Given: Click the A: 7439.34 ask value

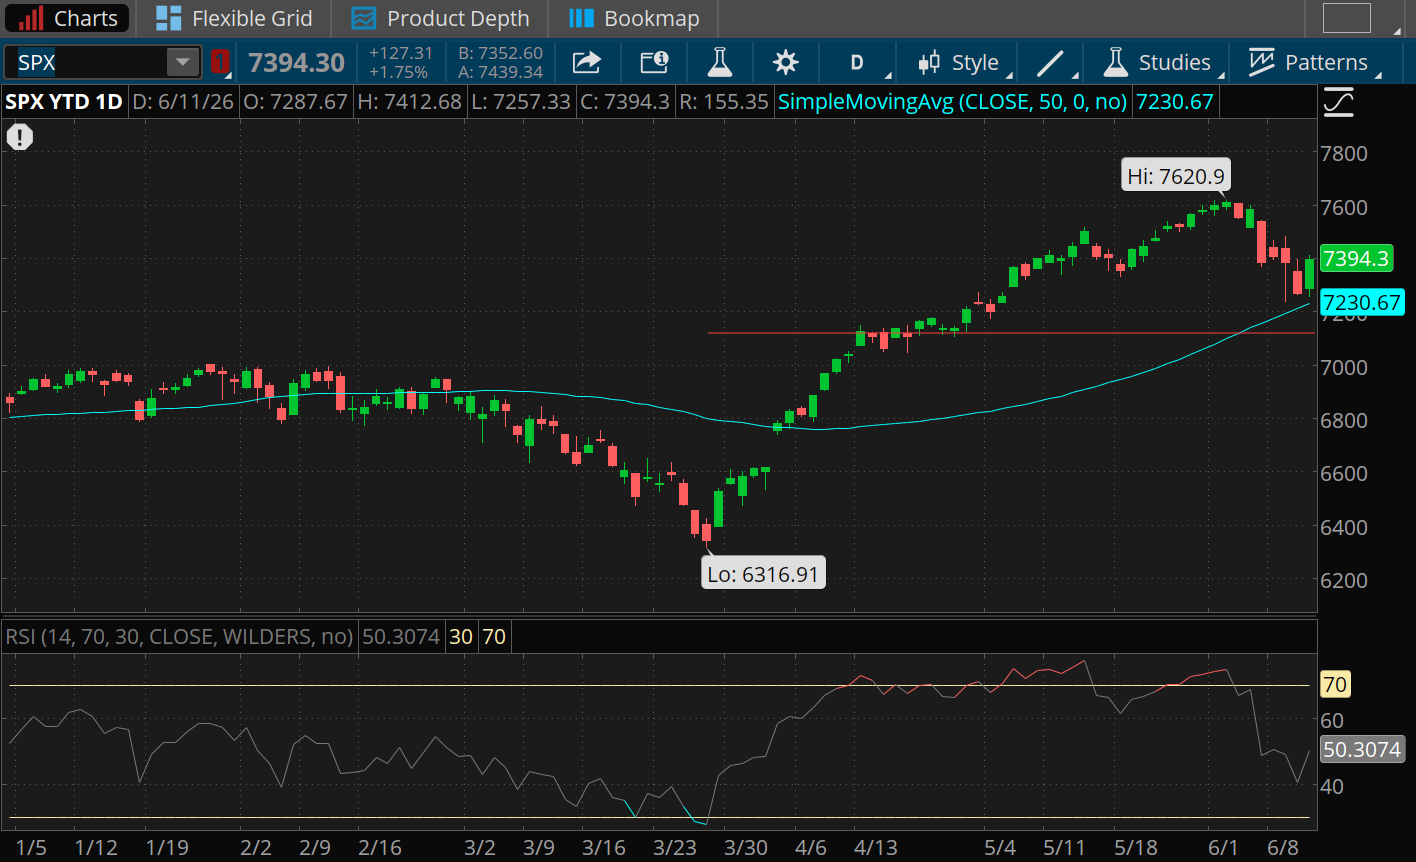Looking at the screenshot, I should 500,72.
